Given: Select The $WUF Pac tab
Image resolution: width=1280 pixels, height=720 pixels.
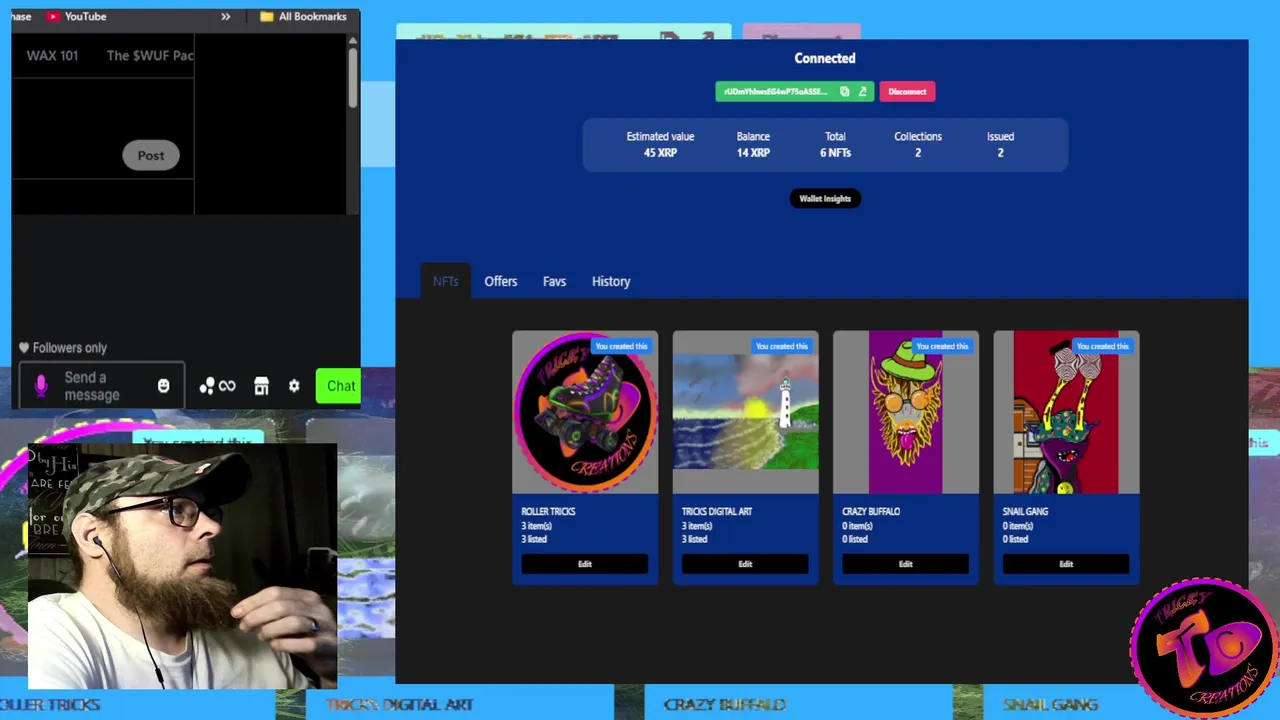Looking at the screenshot, I should point(150,55).
